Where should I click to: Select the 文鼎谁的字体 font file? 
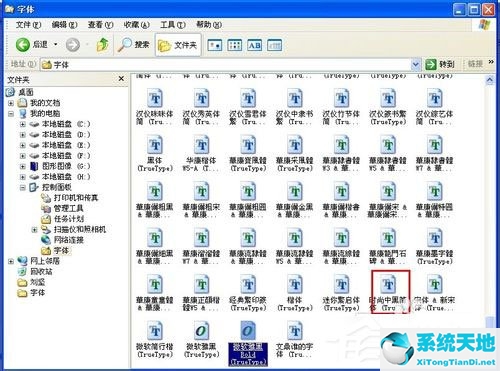pyautogui.click(x=295, y=340)
